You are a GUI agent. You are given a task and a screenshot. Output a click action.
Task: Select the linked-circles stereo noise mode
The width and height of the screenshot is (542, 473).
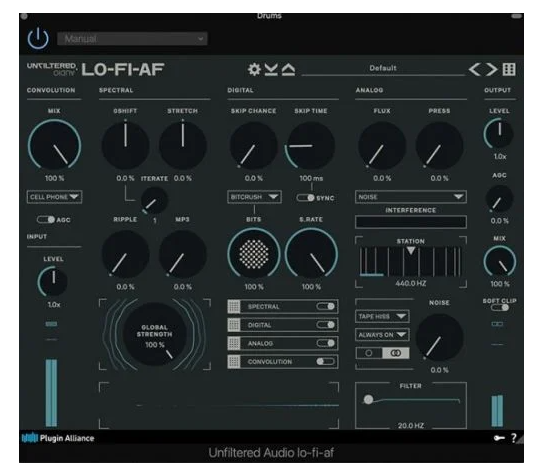click(x=396, y=353)
